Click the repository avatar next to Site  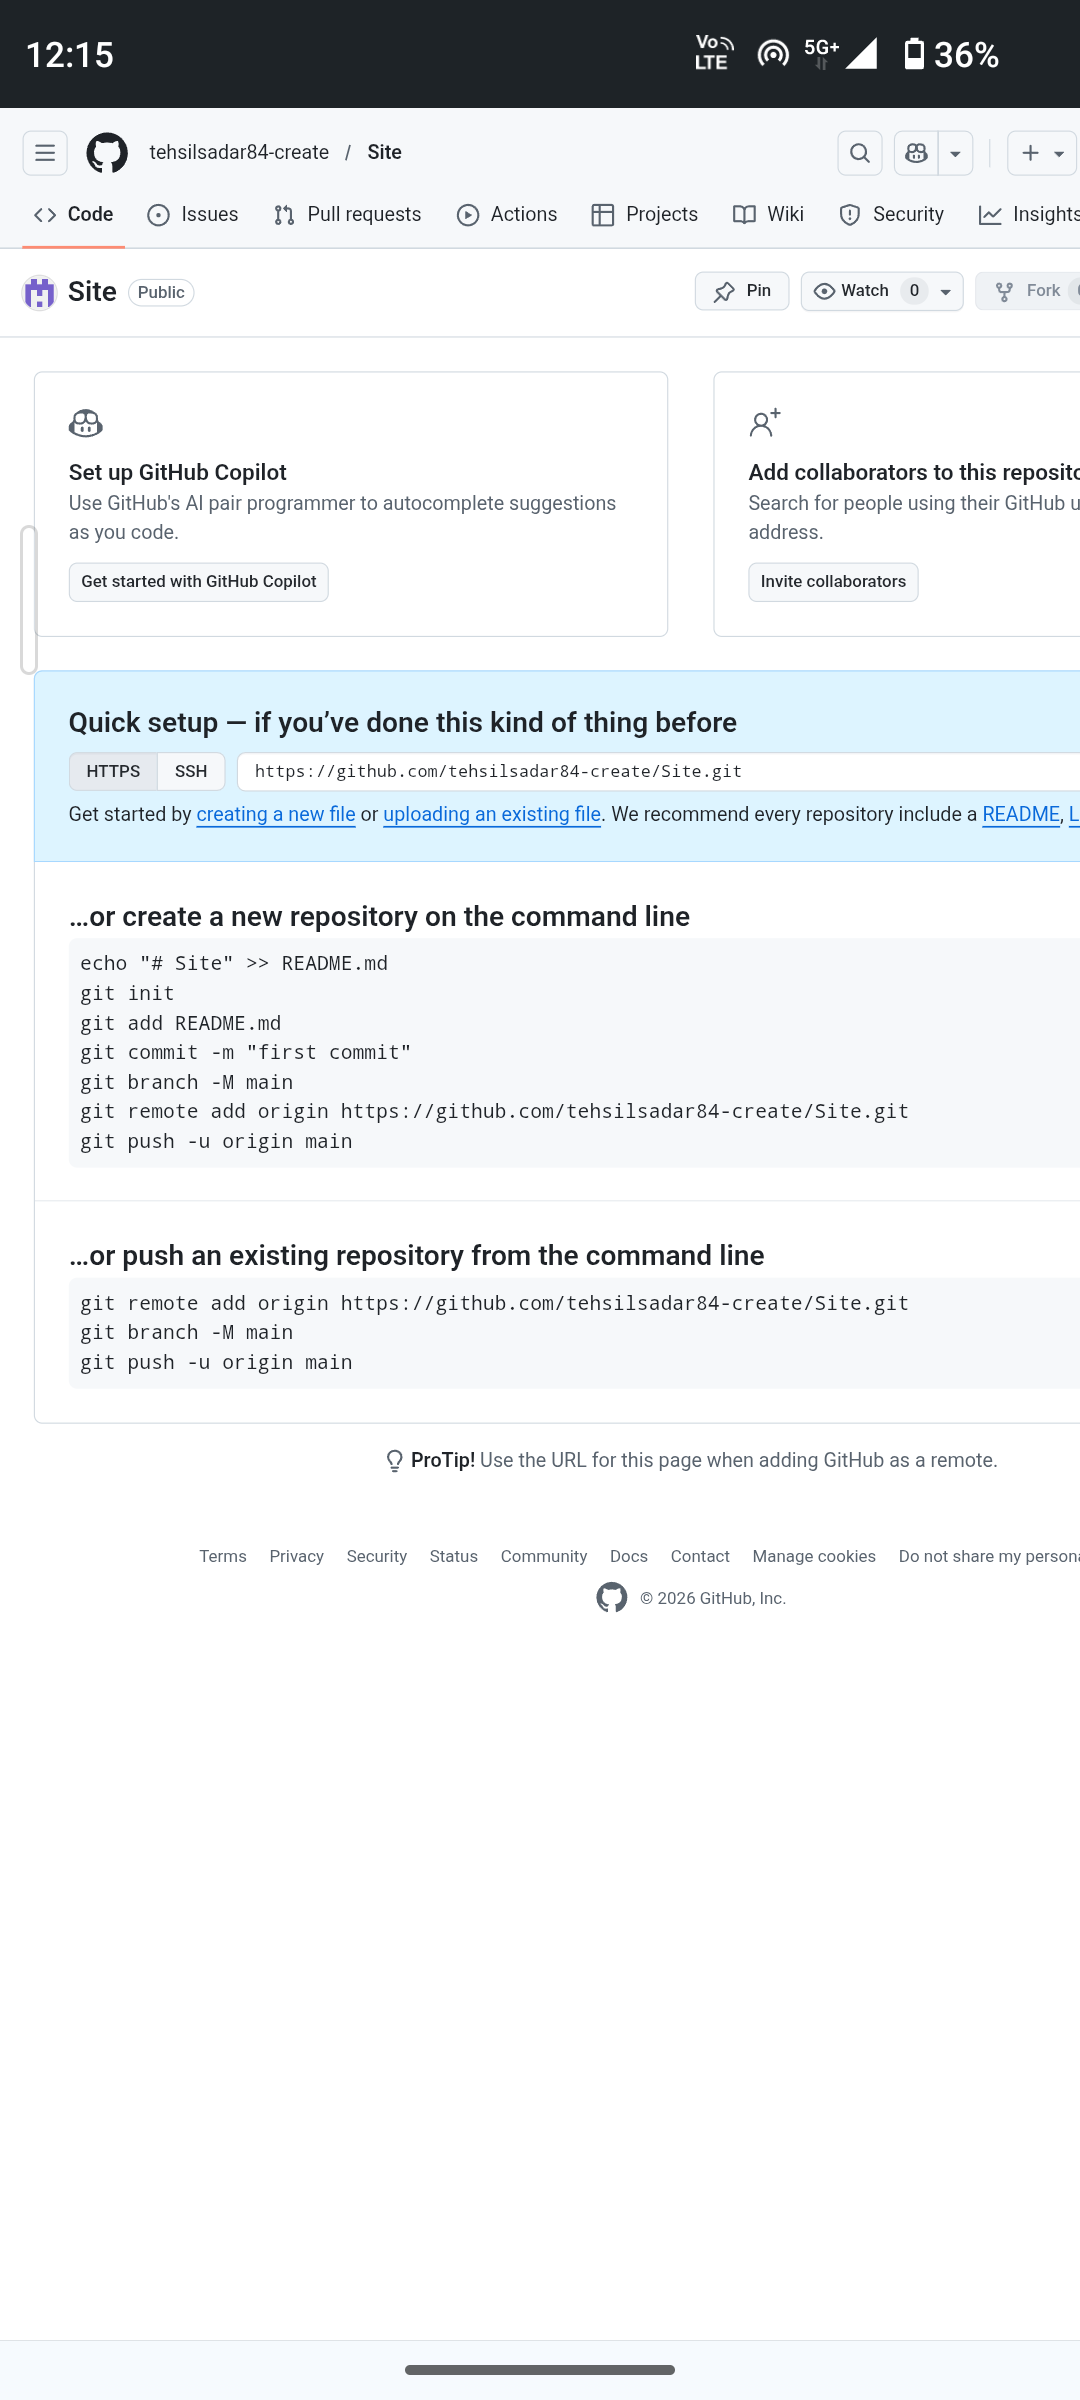tap(39, 292)
